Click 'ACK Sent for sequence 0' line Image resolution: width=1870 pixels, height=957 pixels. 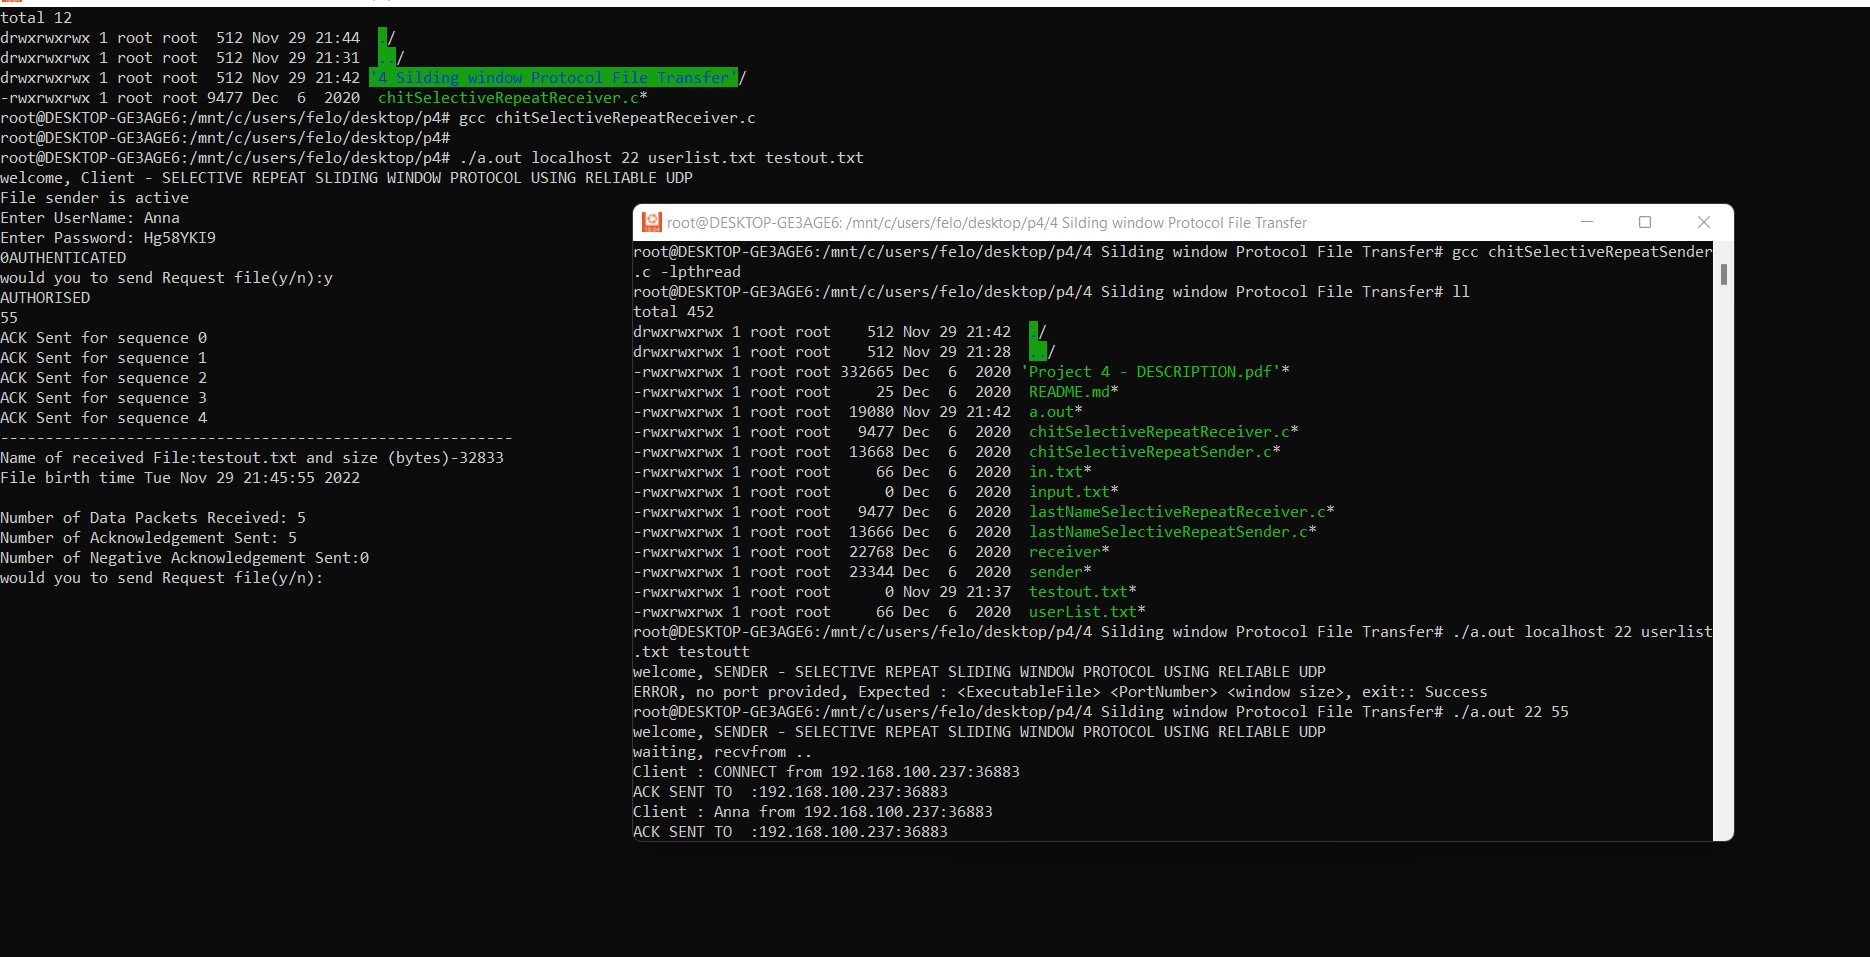[103, 338]
